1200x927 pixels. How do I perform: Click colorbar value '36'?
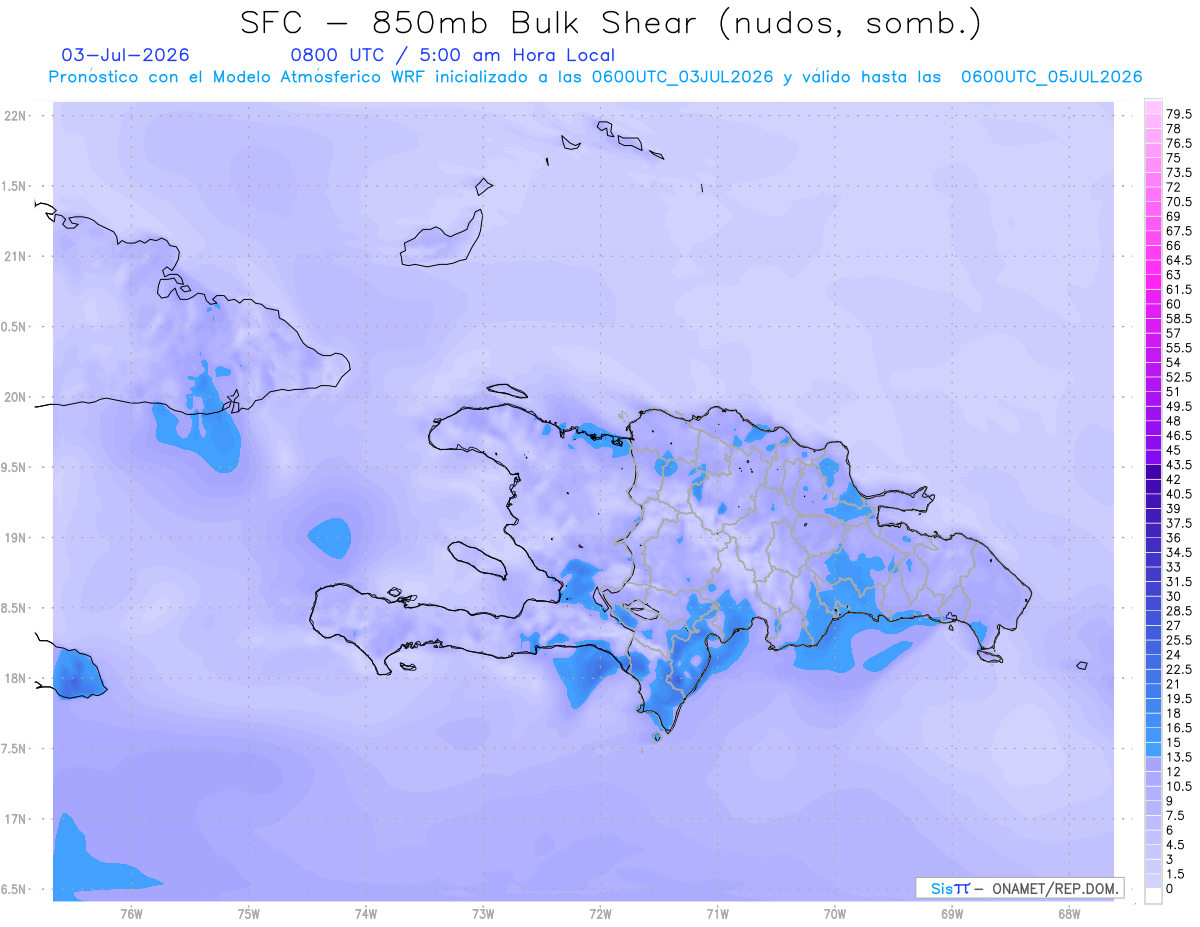tap(1174, 538)
